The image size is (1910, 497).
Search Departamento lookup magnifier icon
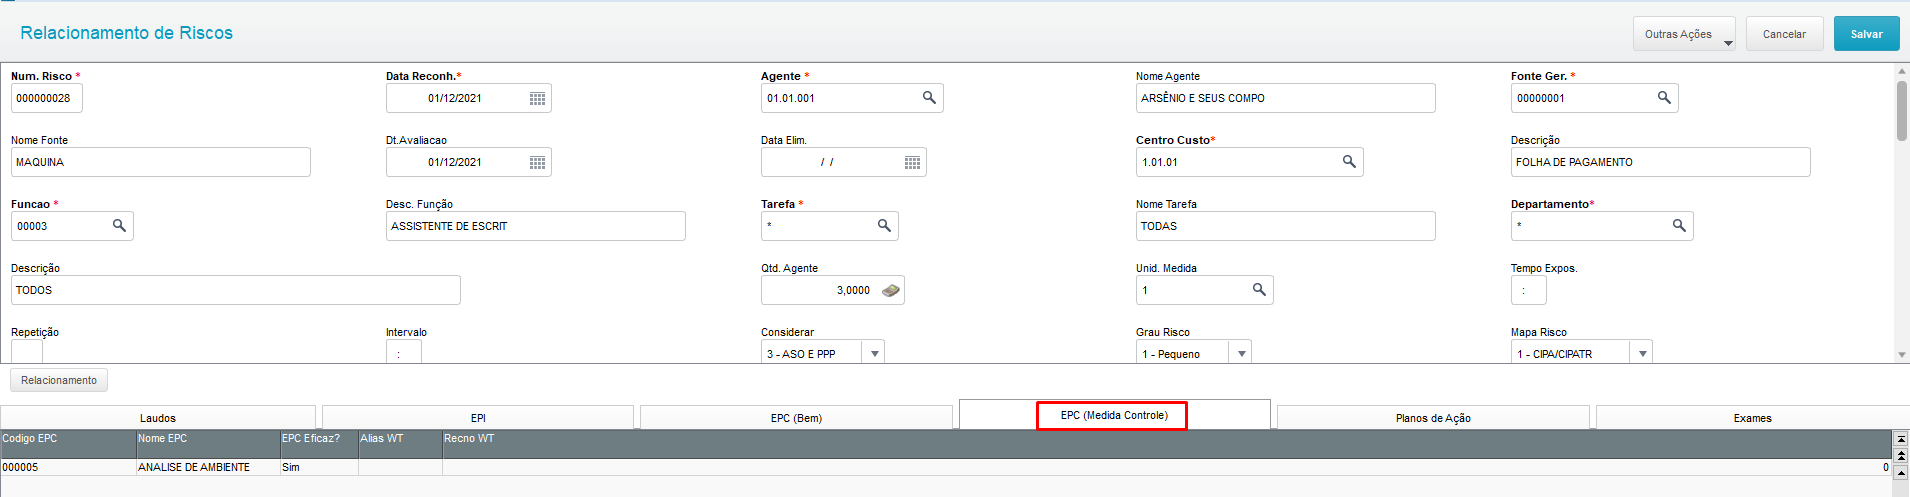coord(1679,225)
